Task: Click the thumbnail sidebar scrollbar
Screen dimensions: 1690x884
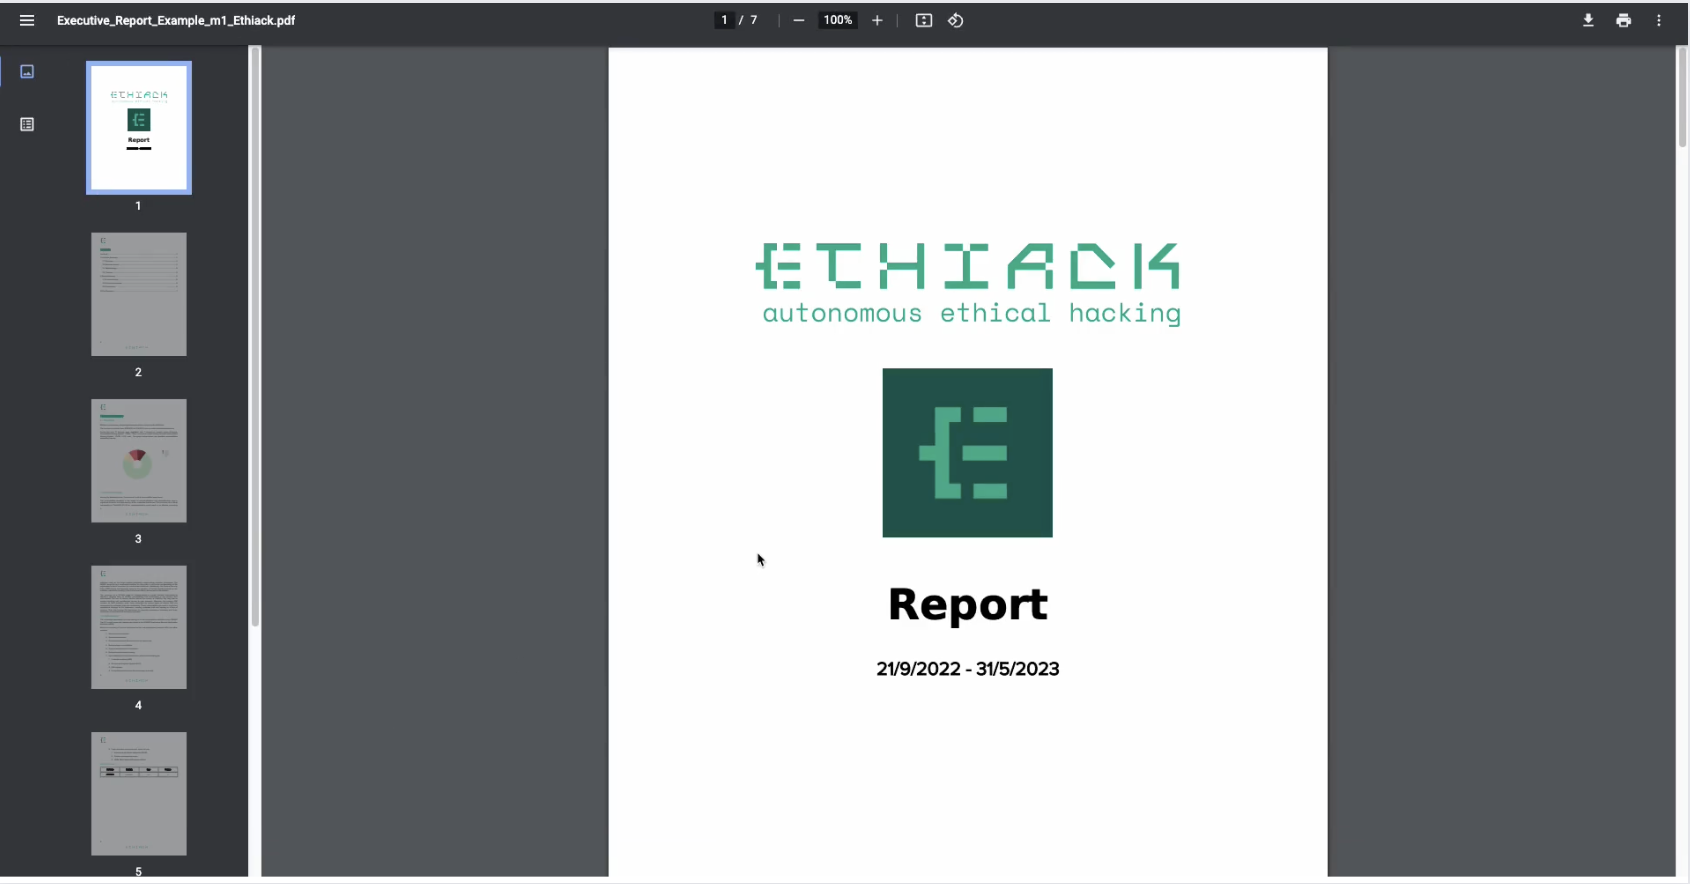Action: tap(255, 337)
